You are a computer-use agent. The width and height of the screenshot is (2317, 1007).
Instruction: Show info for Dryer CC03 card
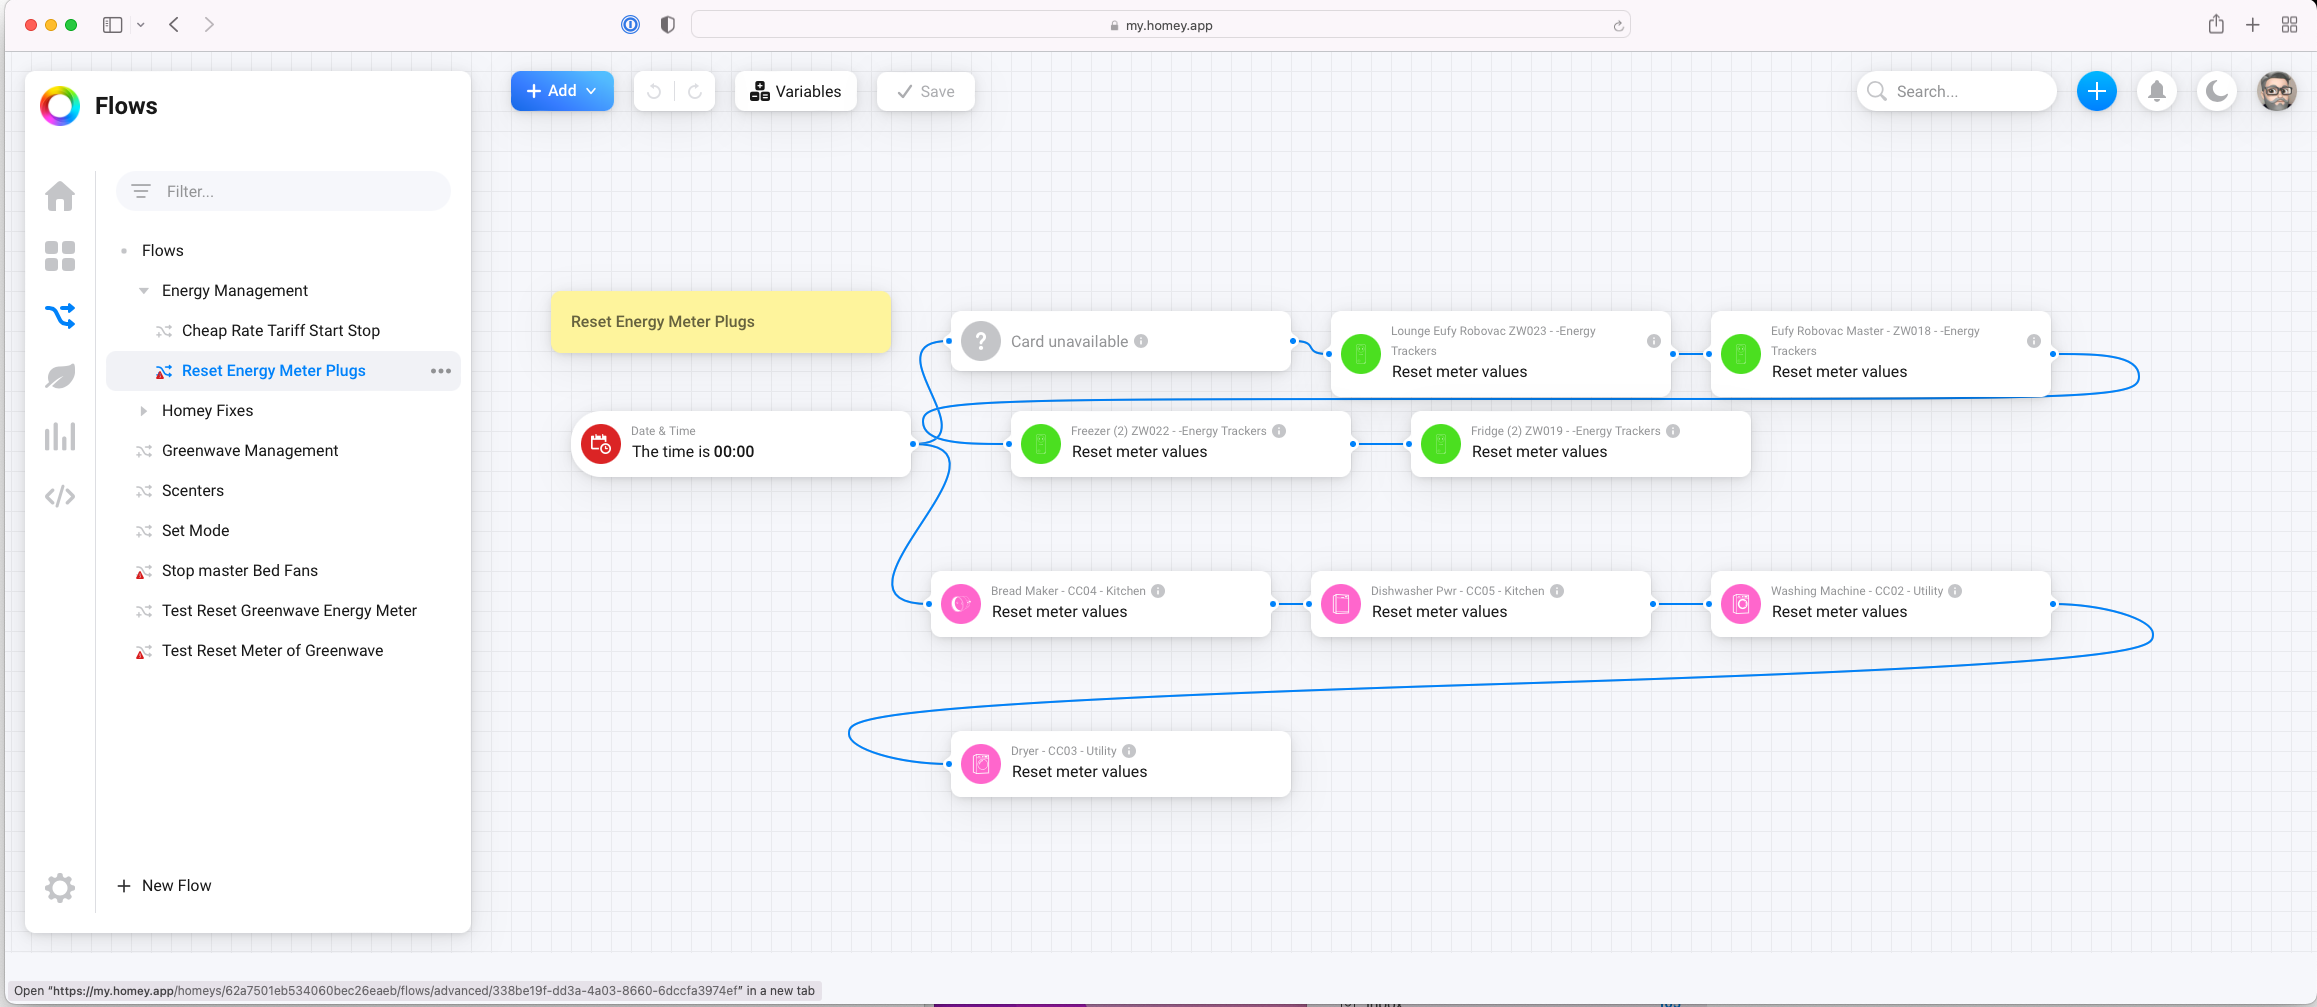1129,751
